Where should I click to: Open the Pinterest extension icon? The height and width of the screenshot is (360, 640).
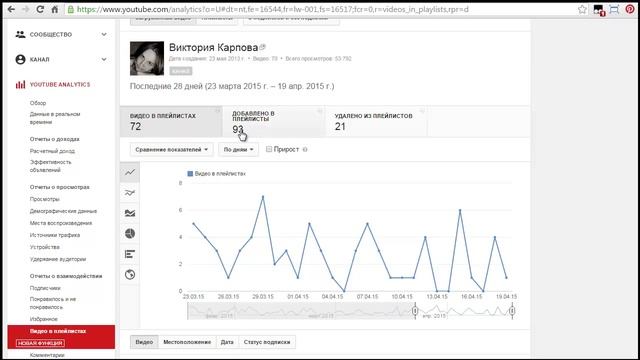630,9
